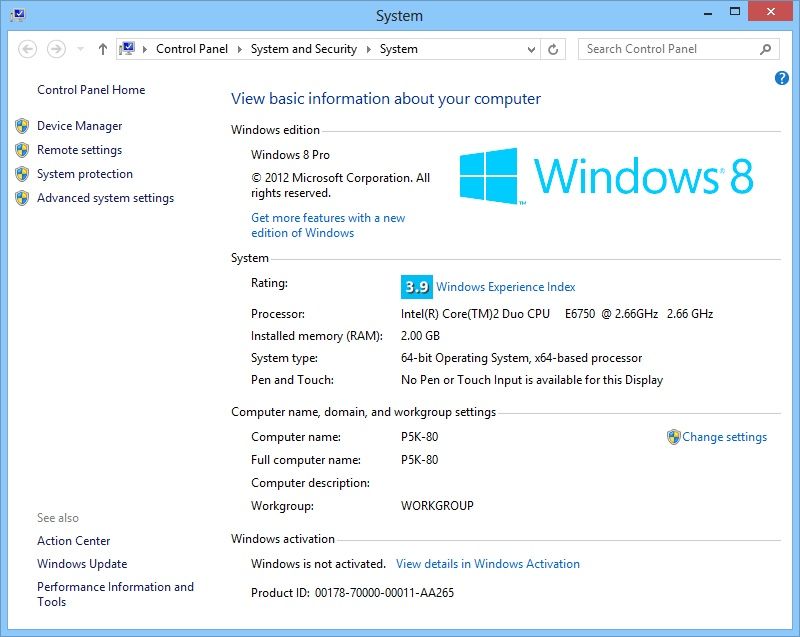Image resolution: width=800 pixels, height=637 pixels.
Task: Click 'No Pen or Touch Input' text
Action: 532,380
